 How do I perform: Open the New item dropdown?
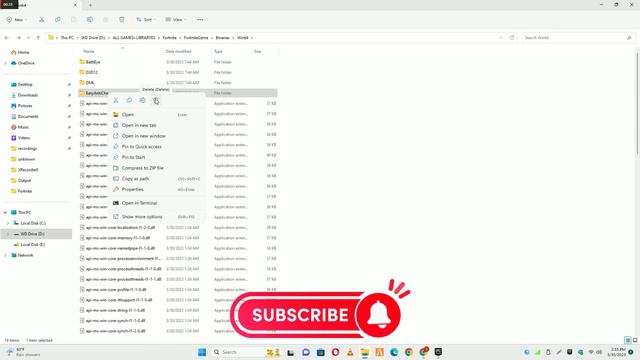click(x=17, y=20)
